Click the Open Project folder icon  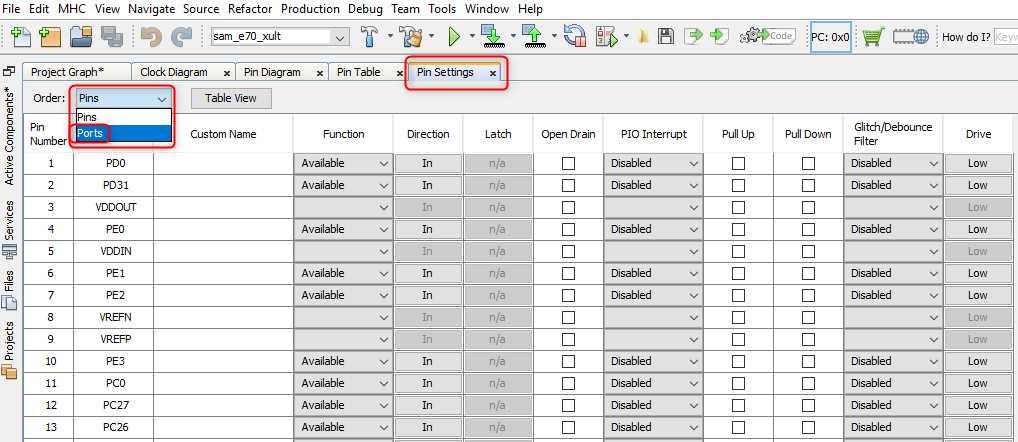[x=81, y=37]
